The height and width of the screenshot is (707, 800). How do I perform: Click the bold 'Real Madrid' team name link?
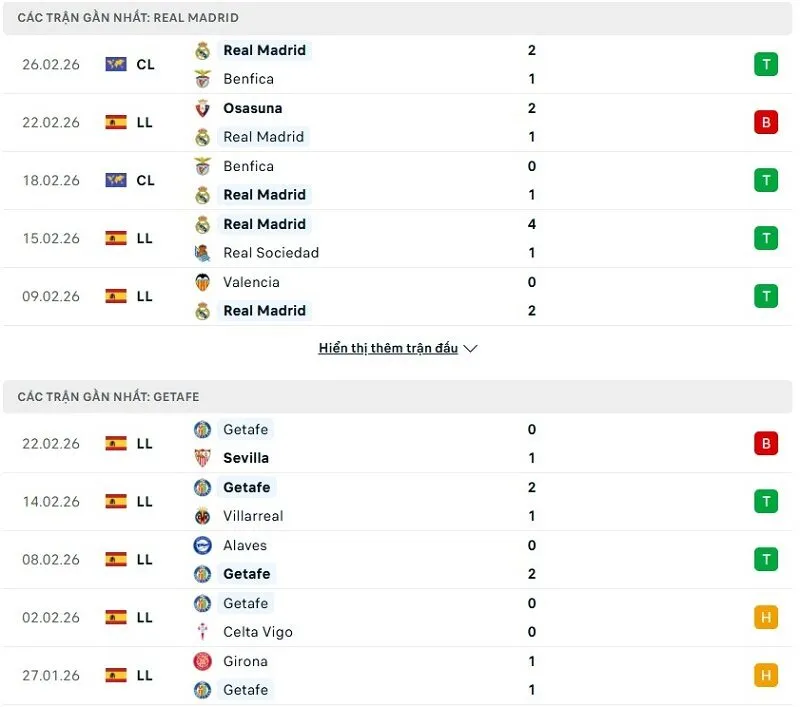pyautogui.click(x=264, y=50)
